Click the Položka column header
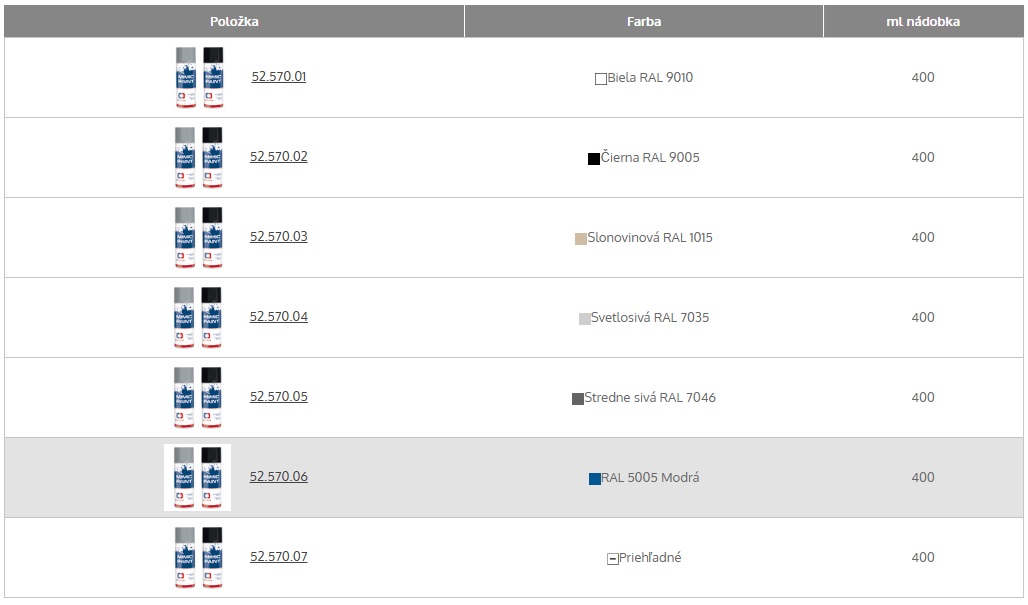The image size is (1028, 605). coord(234,21)
